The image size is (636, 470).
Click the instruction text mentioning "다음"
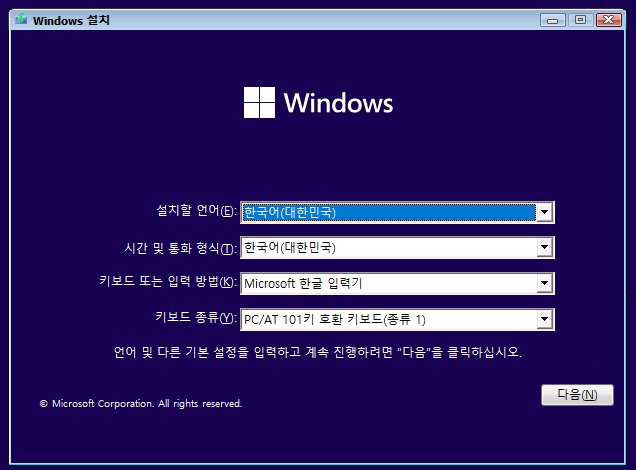pyautogui.click(x=318, y=352)
